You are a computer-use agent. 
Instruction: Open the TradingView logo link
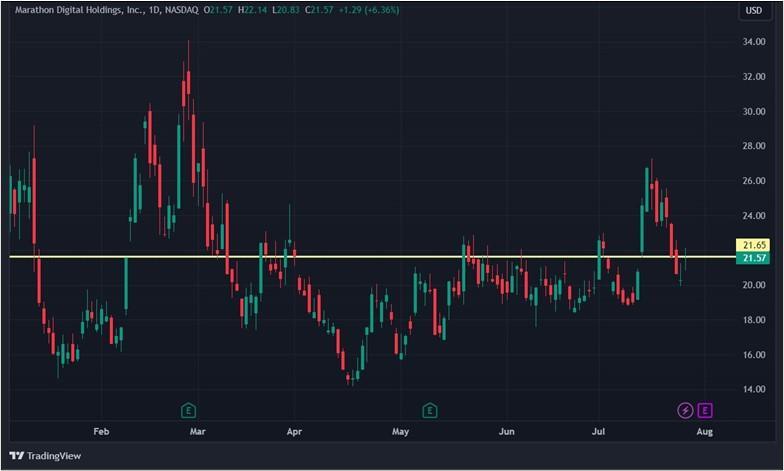(x=45, y=456)
